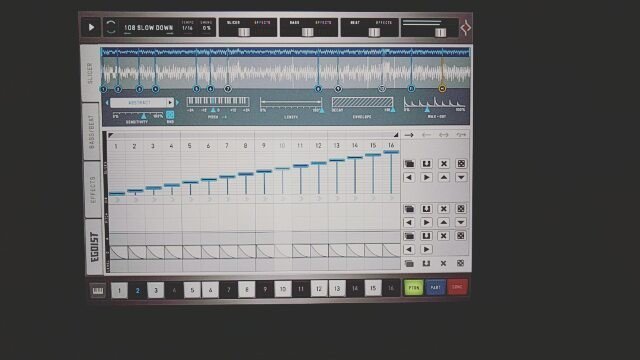Adjust the Bass volume fader
The height and width of the screenshot is (360, 640).
308,32
